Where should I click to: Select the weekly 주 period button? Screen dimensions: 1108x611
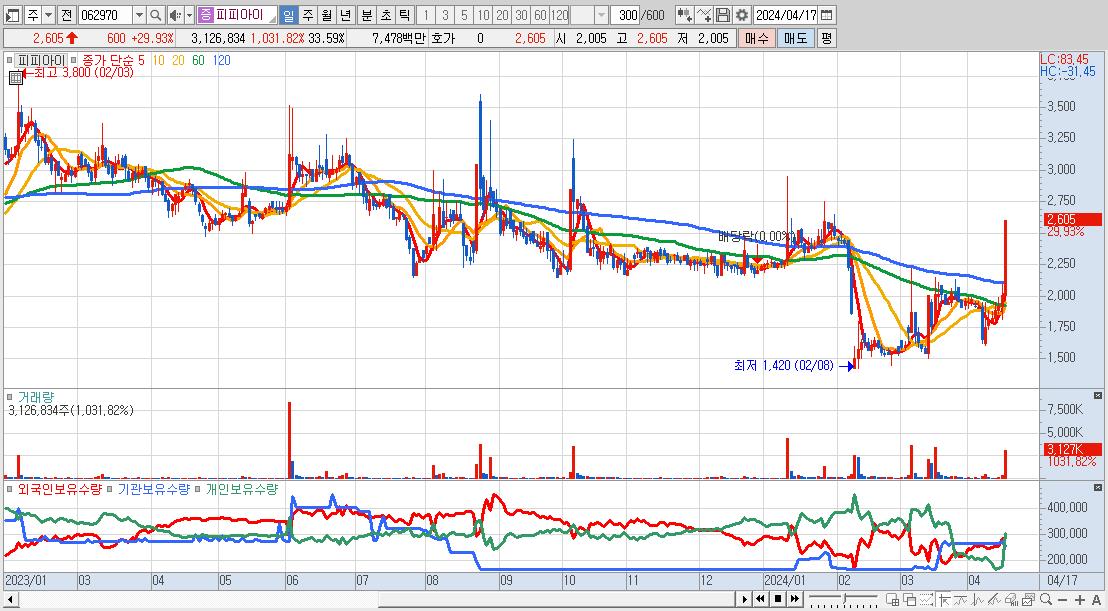308,15
